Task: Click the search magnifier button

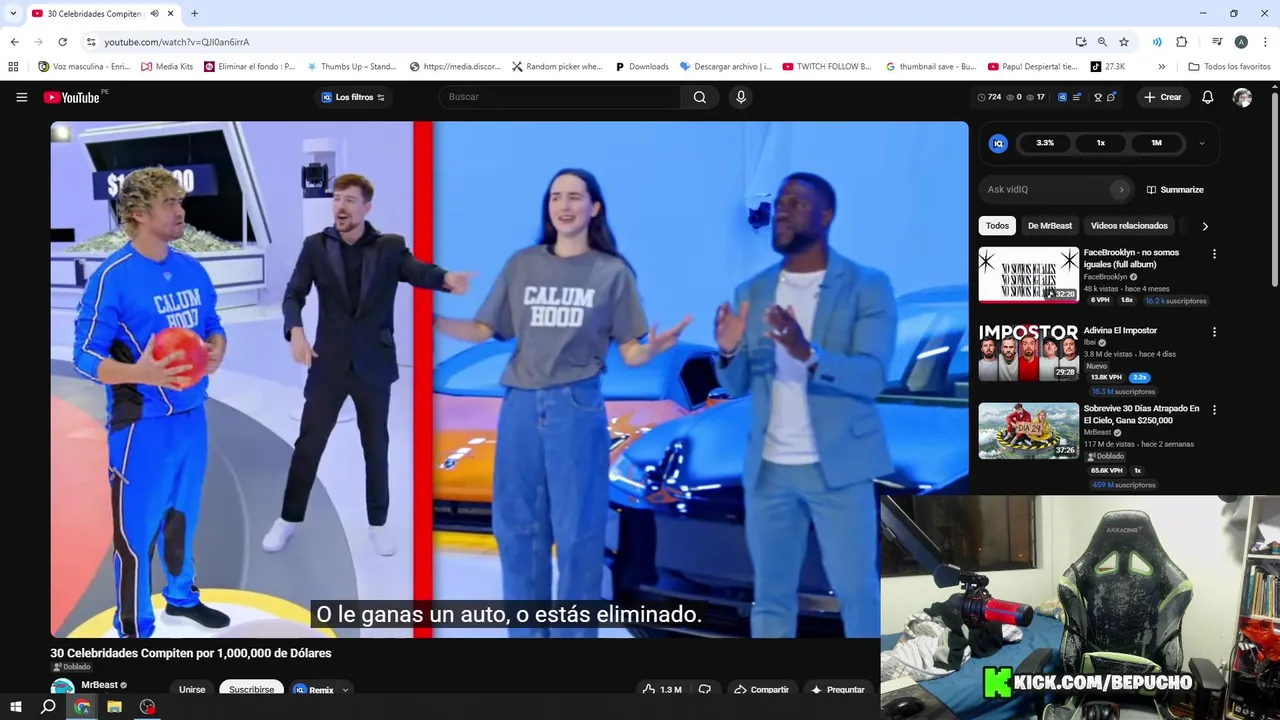Action: pos(700,97)
